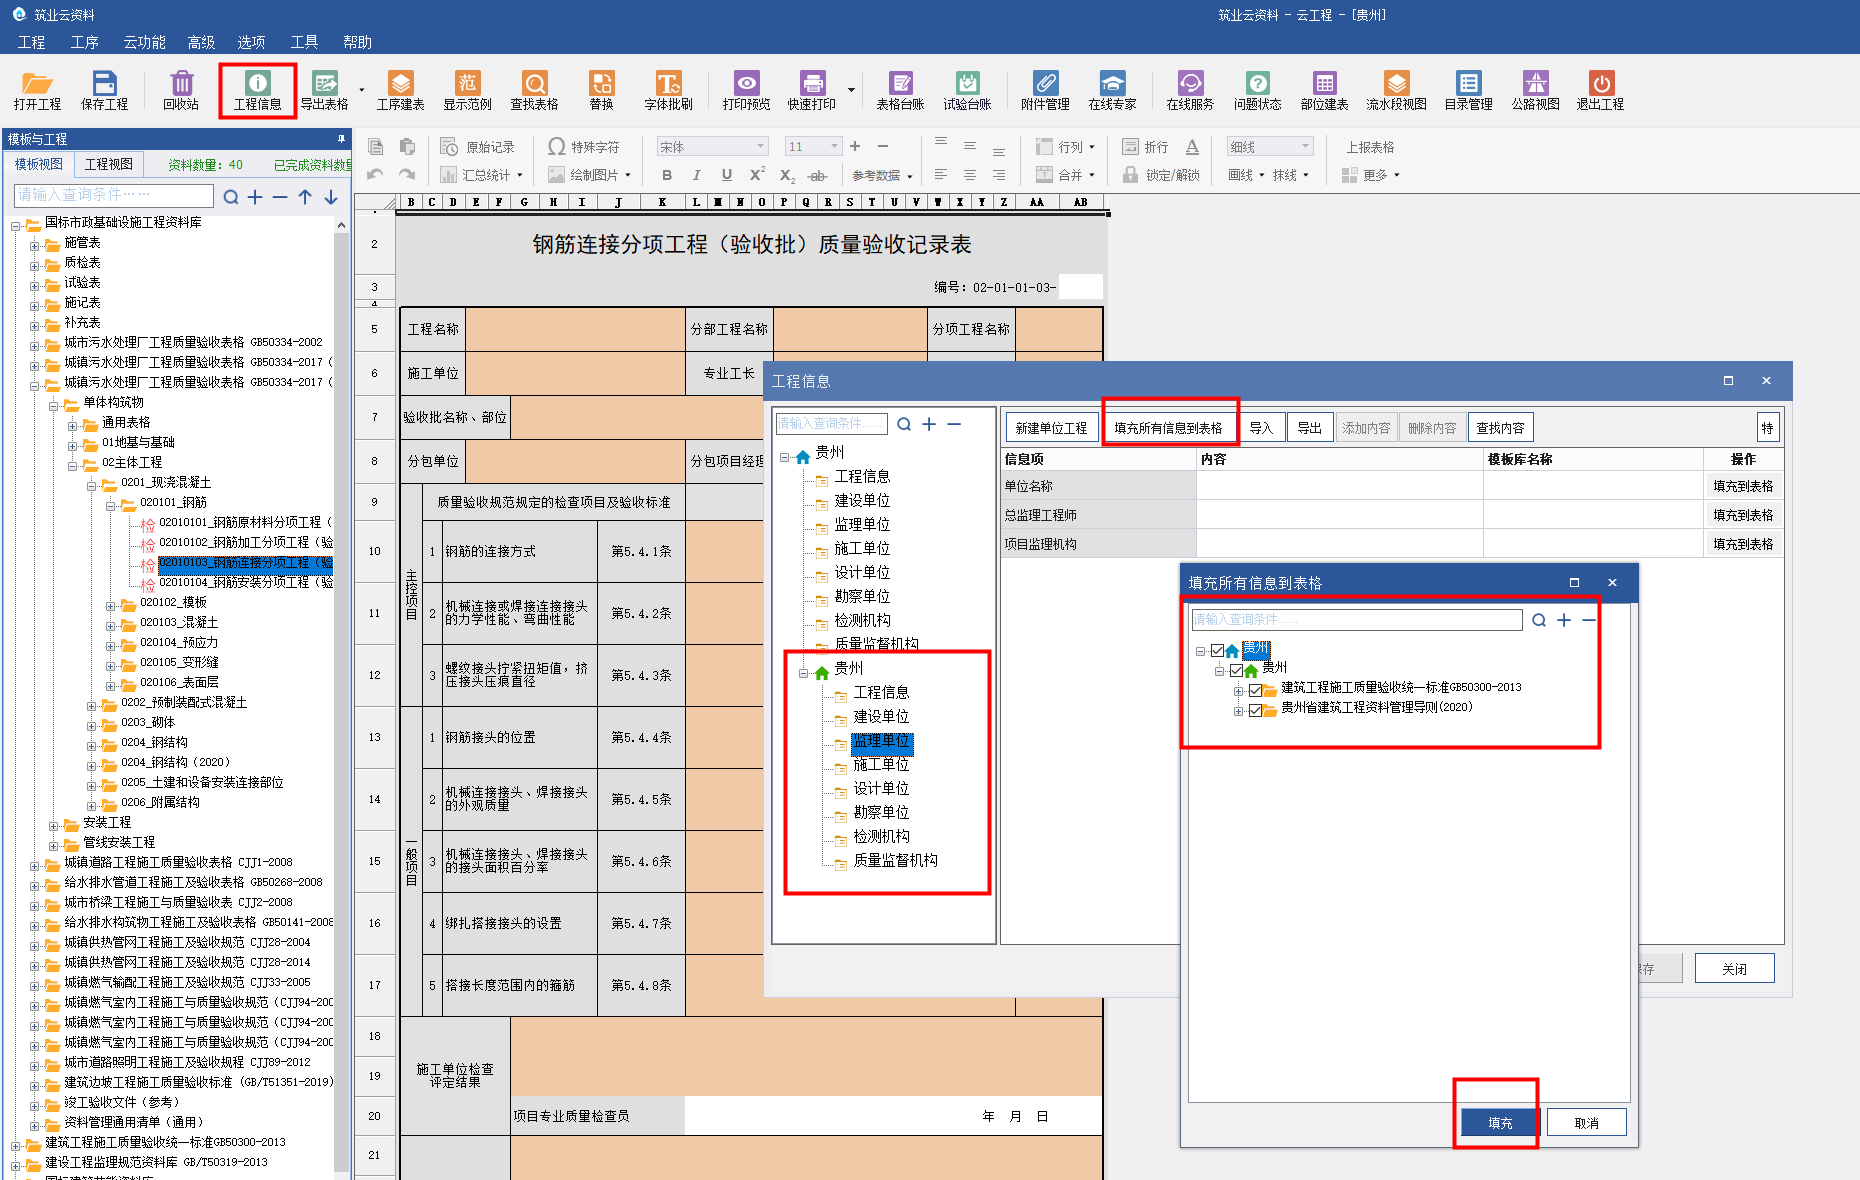1860x1180 pixels.
Task: Click the 导入 button
Action: 1261,428
